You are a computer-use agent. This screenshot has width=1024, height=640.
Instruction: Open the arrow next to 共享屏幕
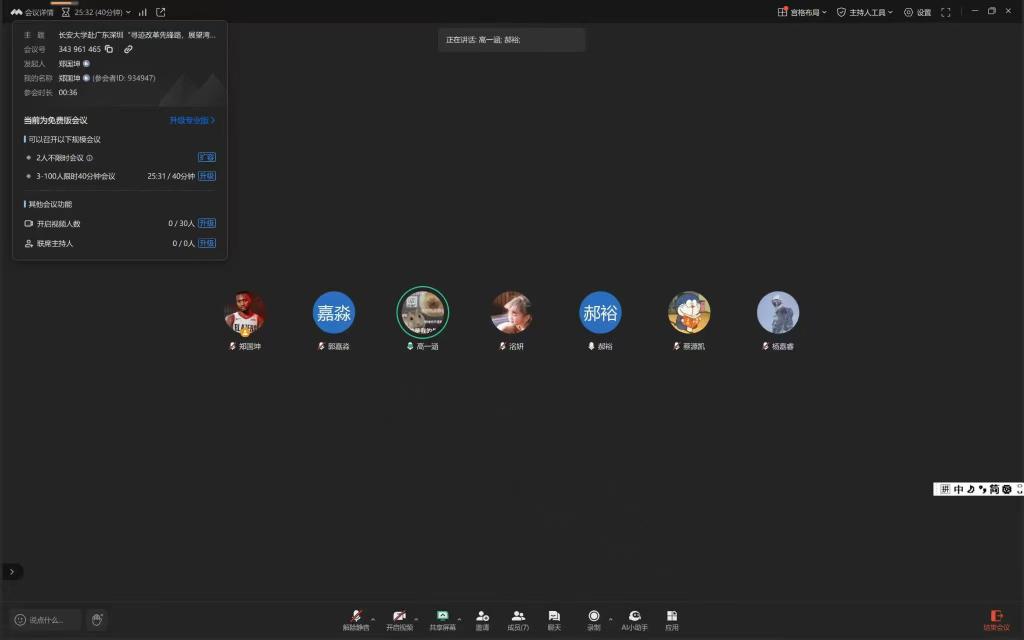459,618
